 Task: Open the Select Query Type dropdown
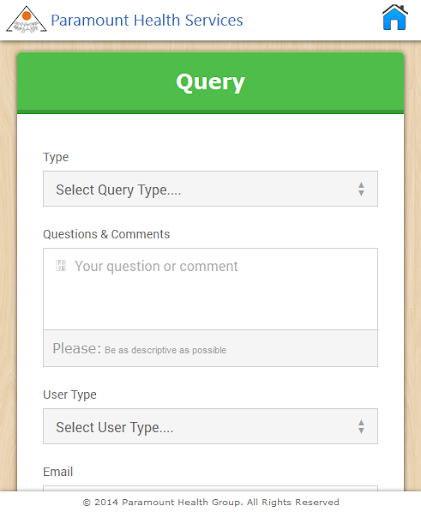[x=210, y=189]
